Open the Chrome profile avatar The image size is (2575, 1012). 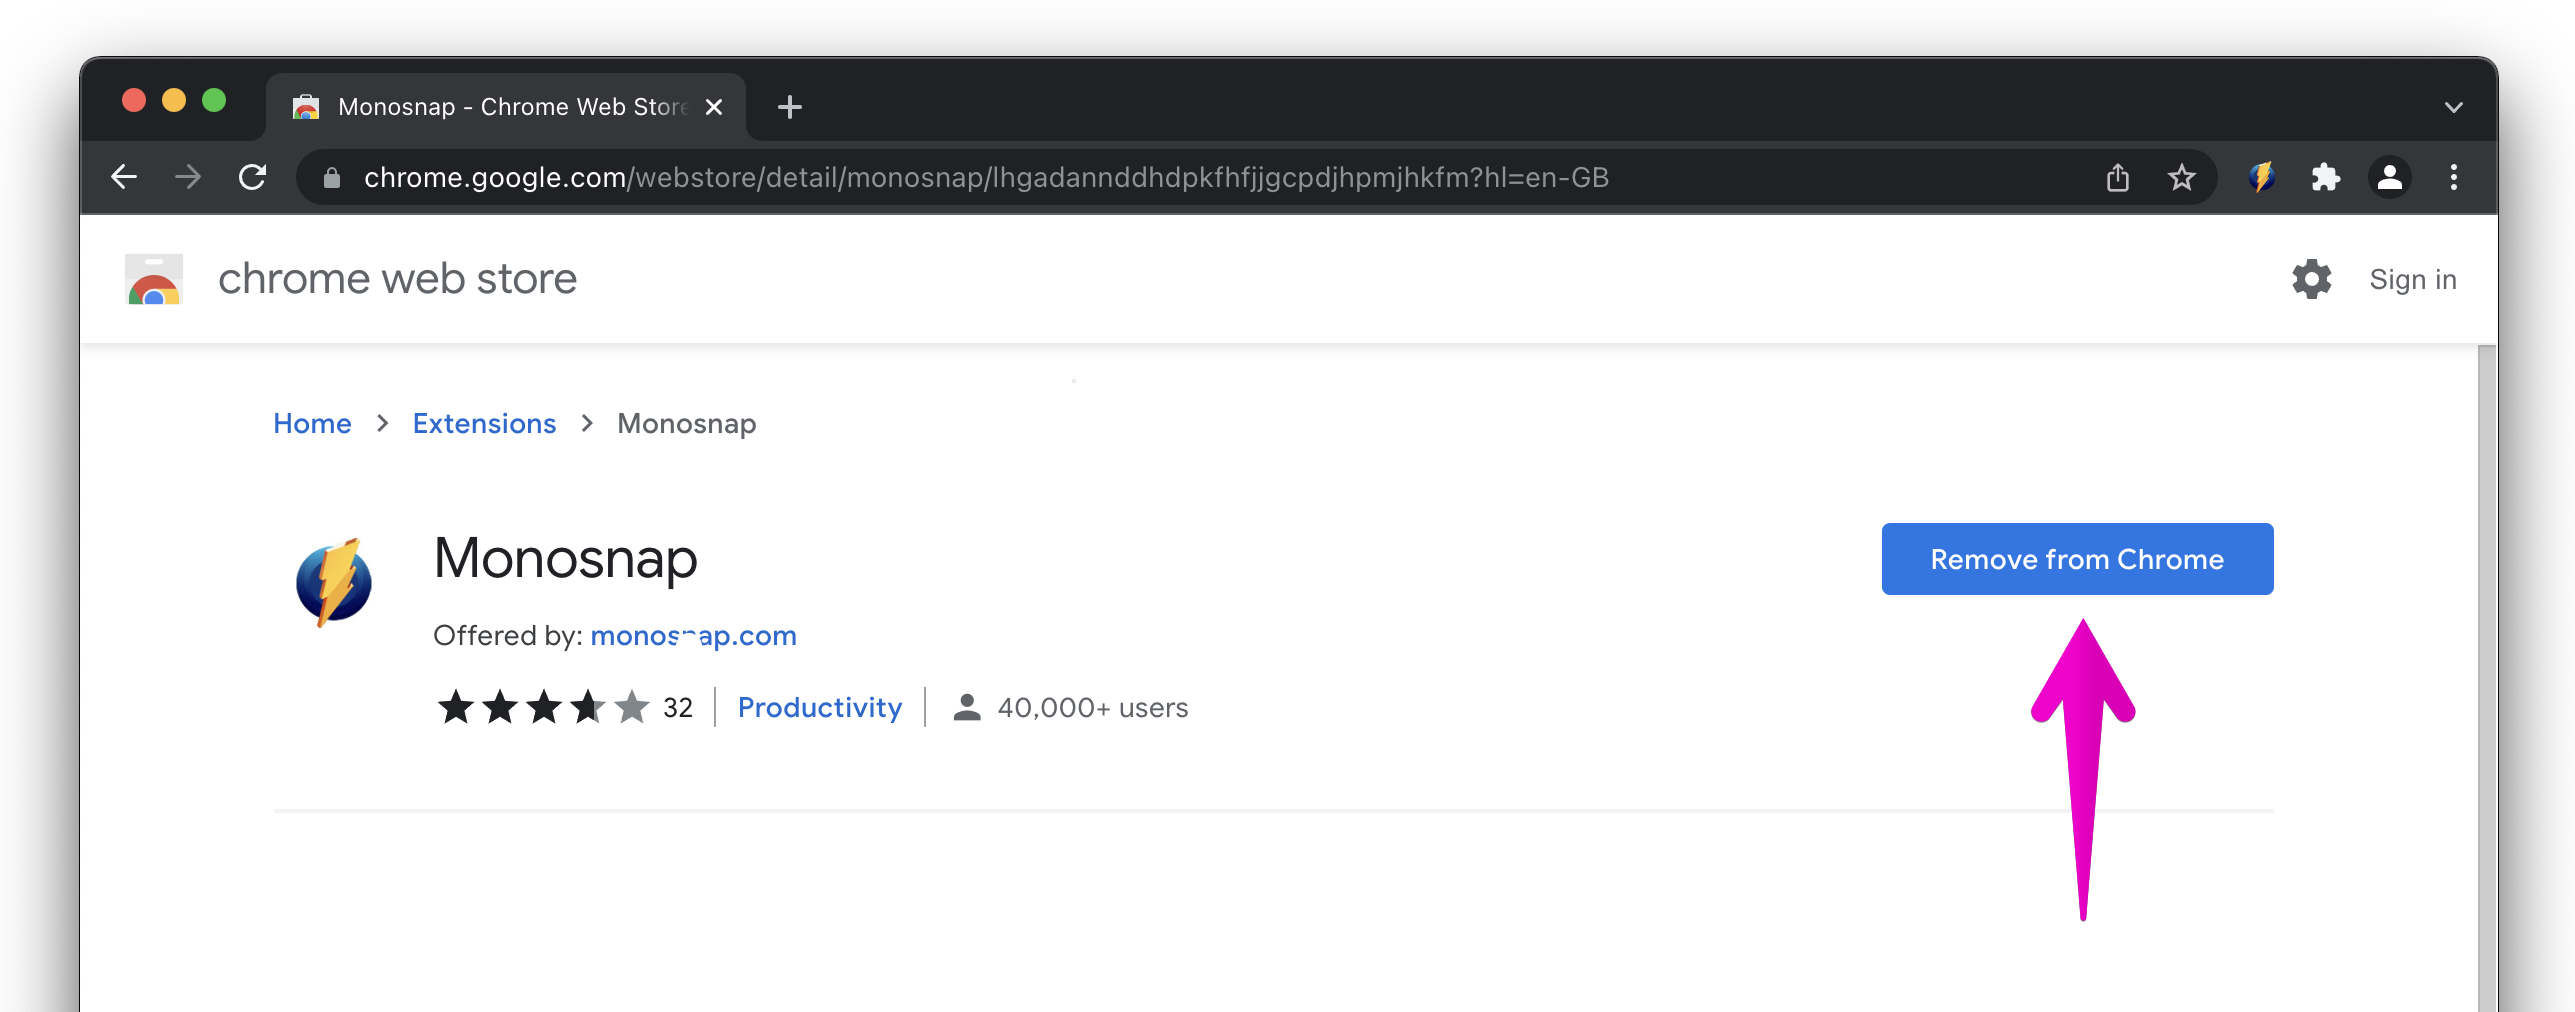click(2389, 177)
